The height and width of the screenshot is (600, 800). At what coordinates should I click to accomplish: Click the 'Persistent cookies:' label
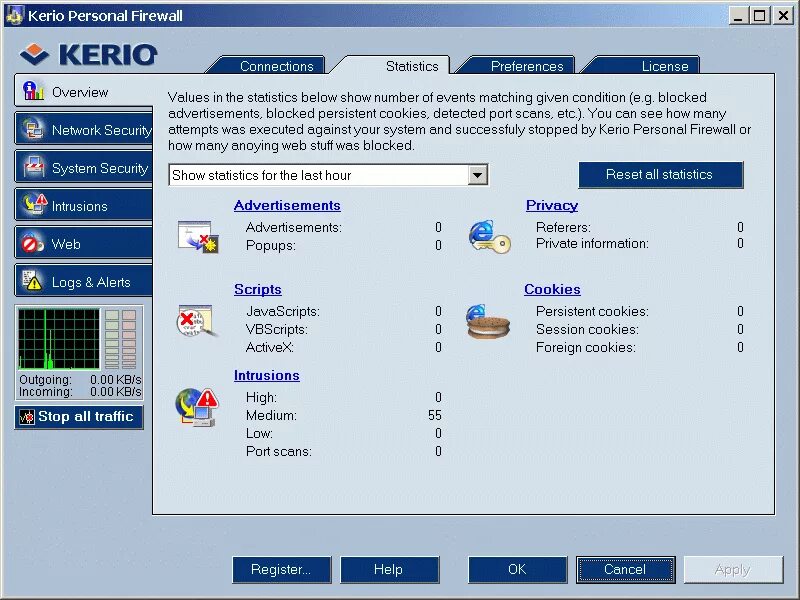point(592,311)
